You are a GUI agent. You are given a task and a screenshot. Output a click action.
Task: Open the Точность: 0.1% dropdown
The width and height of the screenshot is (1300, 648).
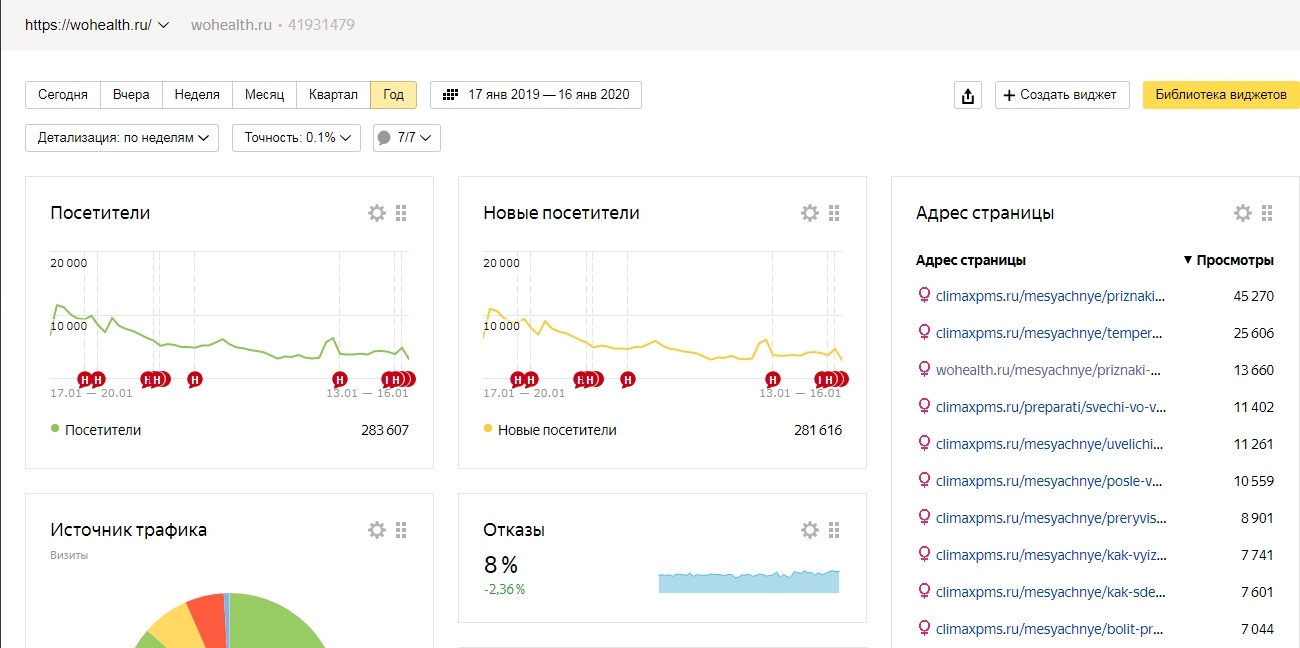[296, 138]
